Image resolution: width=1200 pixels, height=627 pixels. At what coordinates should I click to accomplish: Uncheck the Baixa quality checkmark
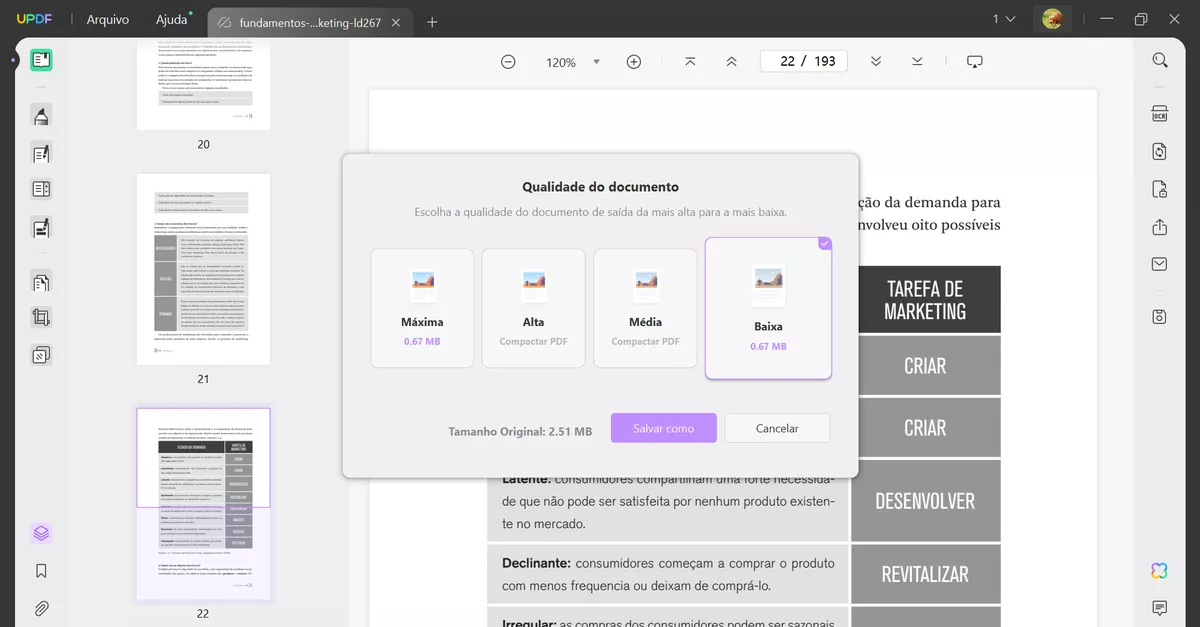tap(824, 243)
